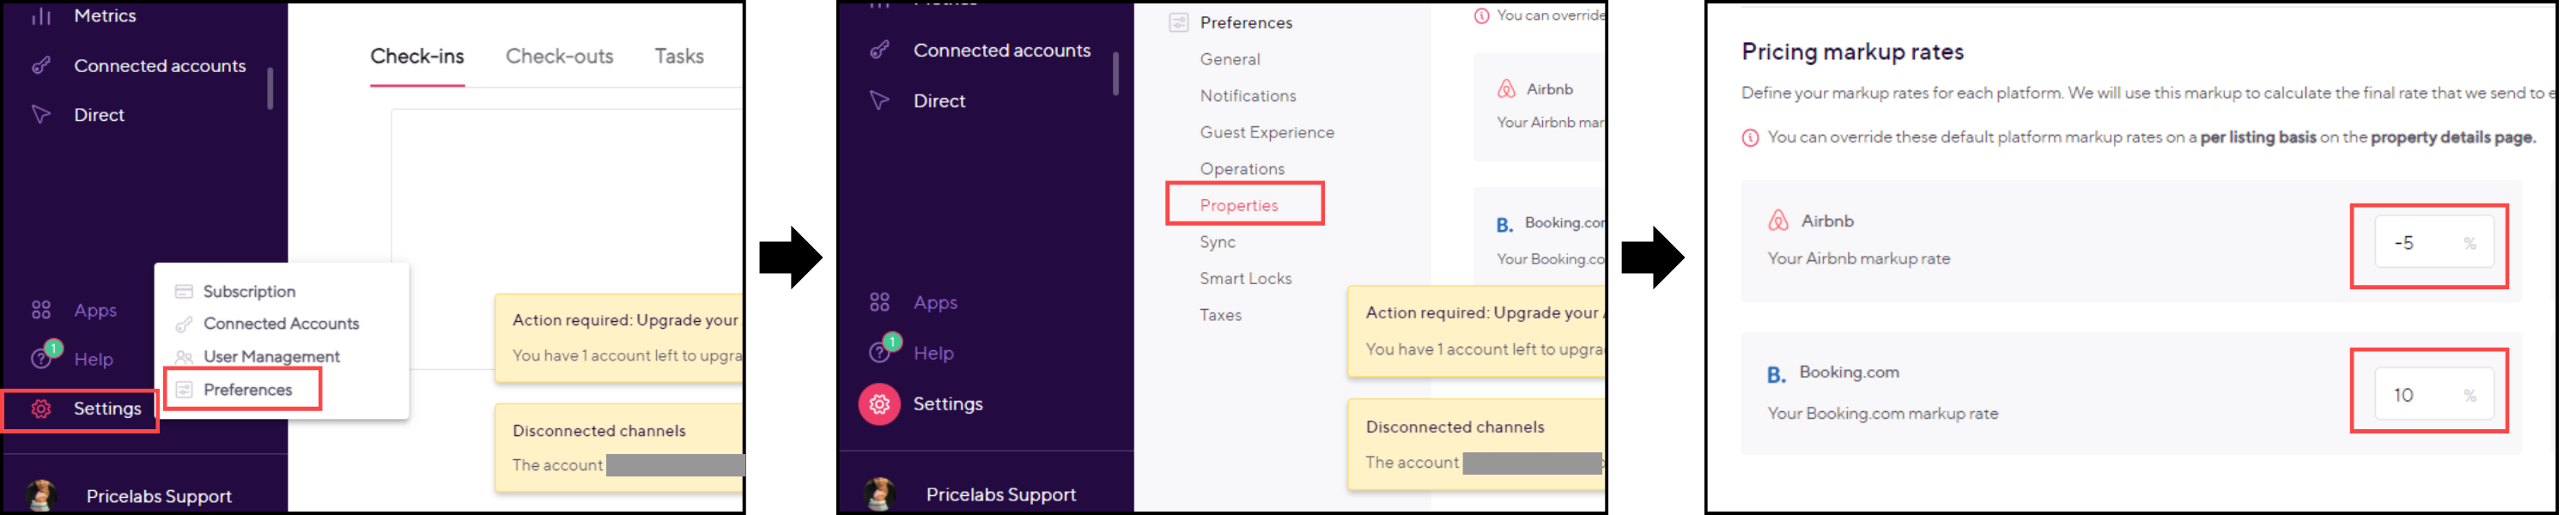The width and height of the screenshot is (2576, 515).
Task: Select General in the Preferences submenu
Action: pos(1230,59)
